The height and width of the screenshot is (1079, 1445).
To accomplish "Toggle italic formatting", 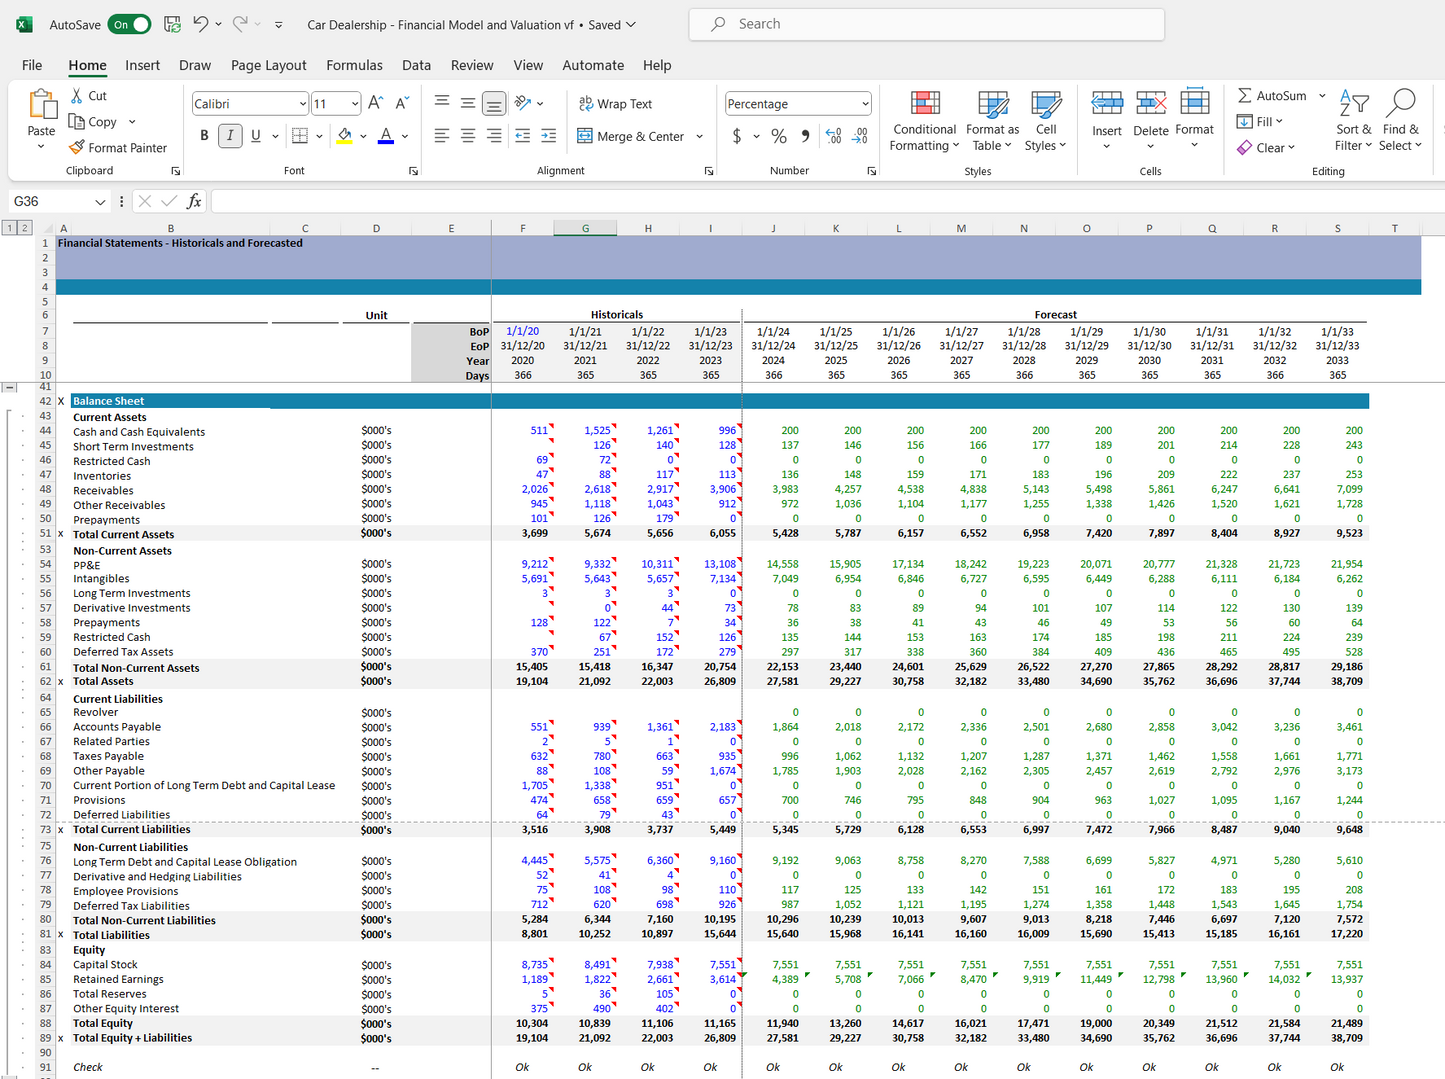I will [x=230, y=136].
